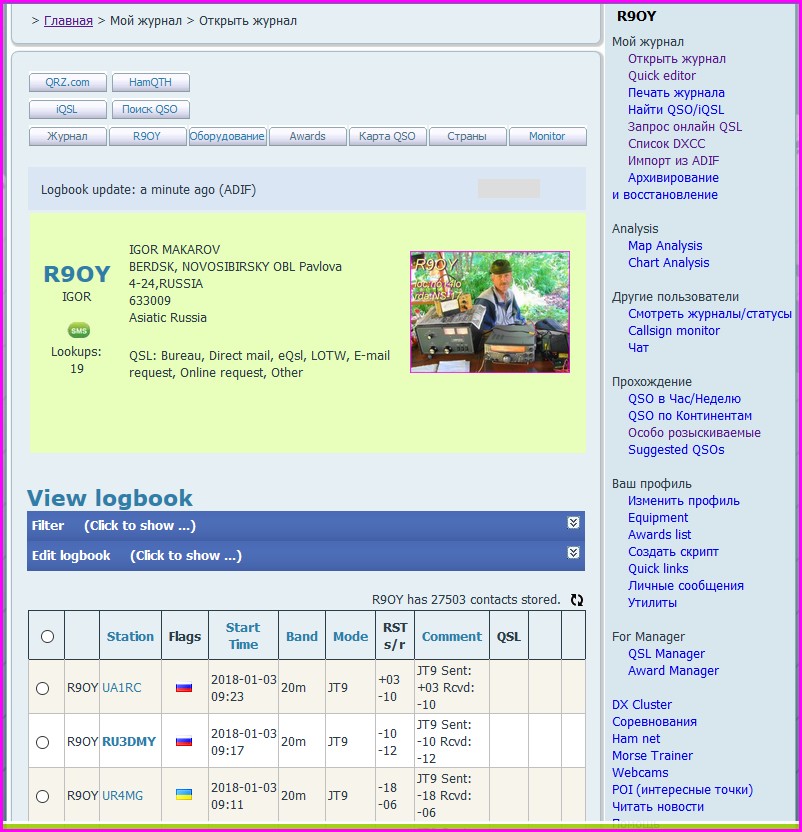Click the Russian flag in UA1RC row
802x832 pixels.
[184, 688]
